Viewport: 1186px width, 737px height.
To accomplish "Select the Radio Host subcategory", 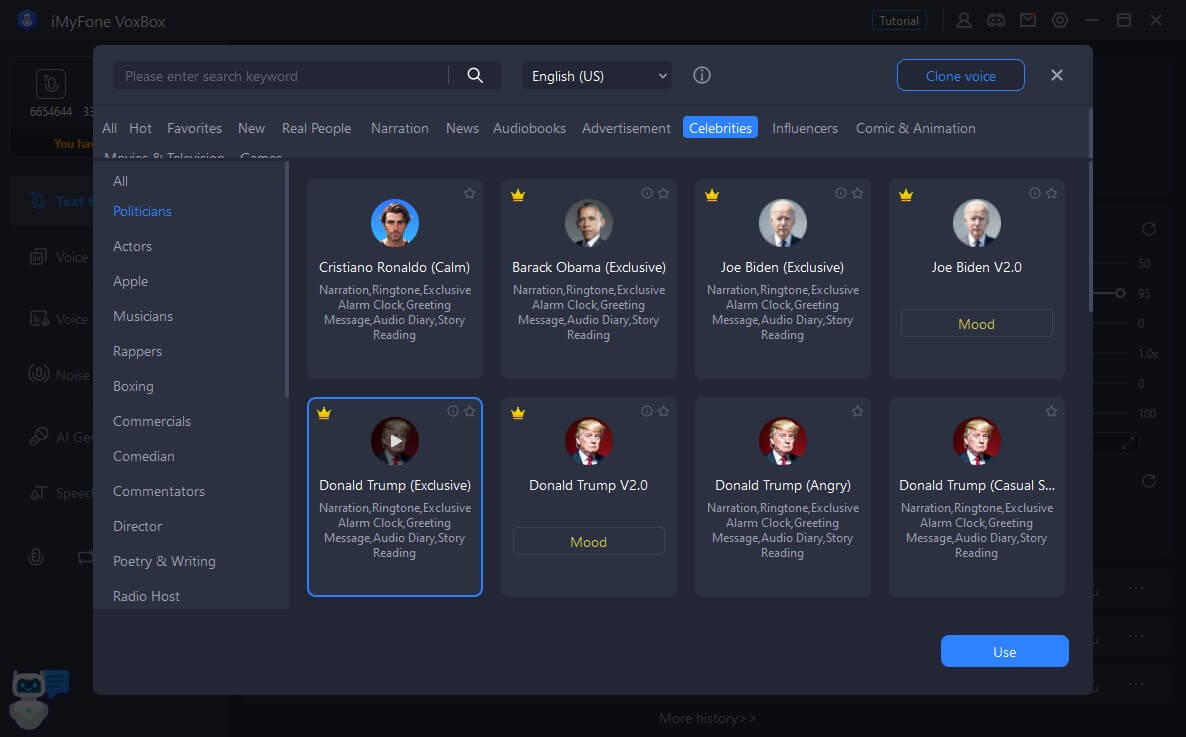I will [x=146, y=596].
